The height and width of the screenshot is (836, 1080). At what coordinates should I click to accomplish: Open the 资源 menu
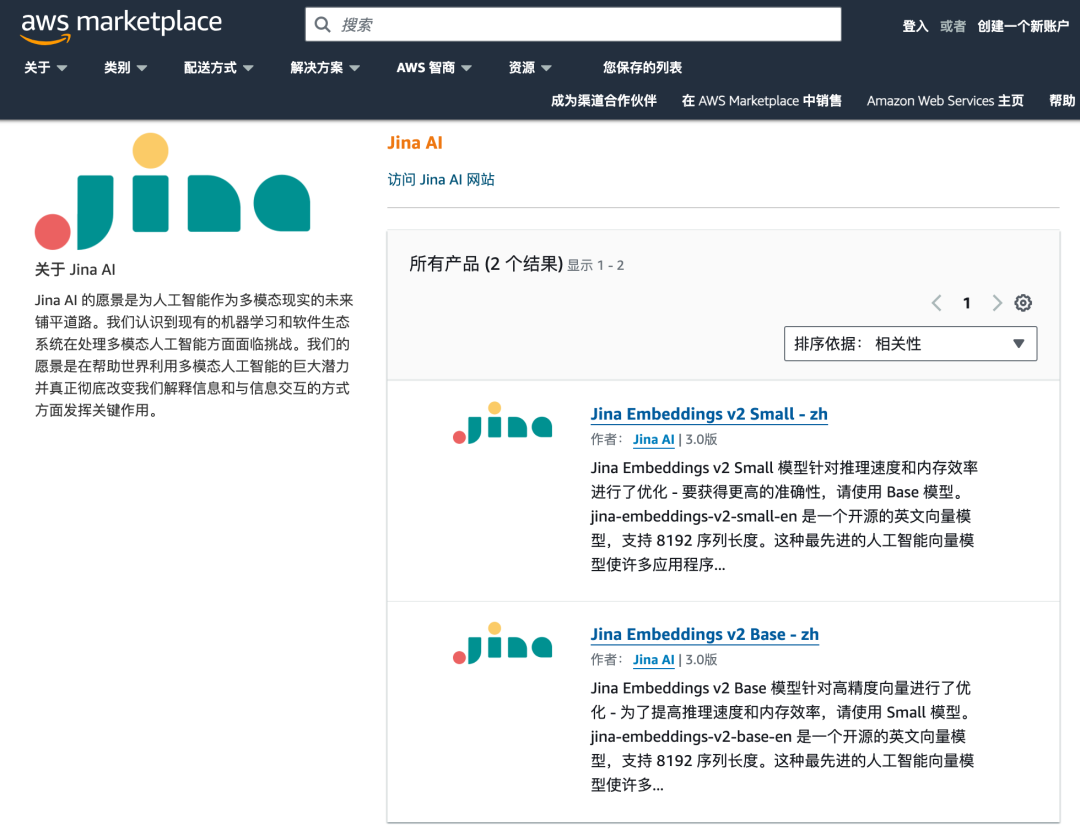523,68
